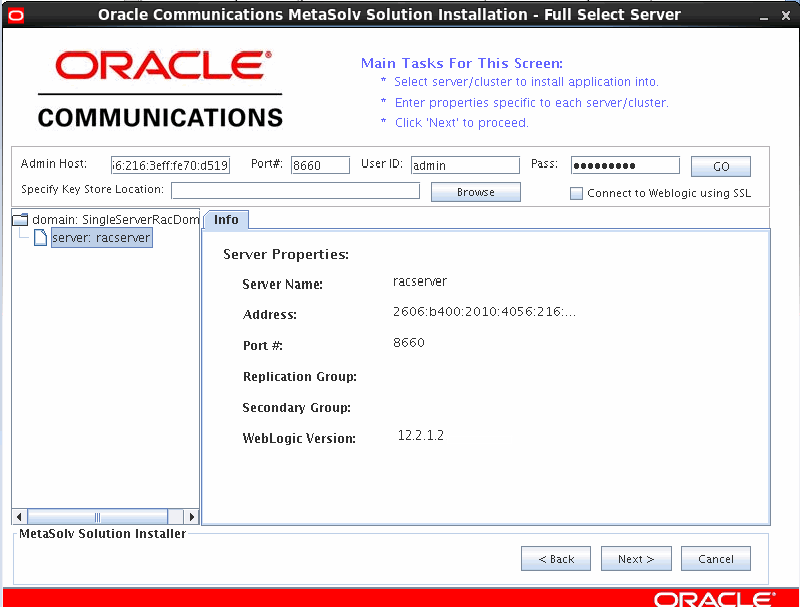The image size is (800, 607).
Task: Click the Admin Host input field
Action: pyautogui.click(x=170, y=165)
